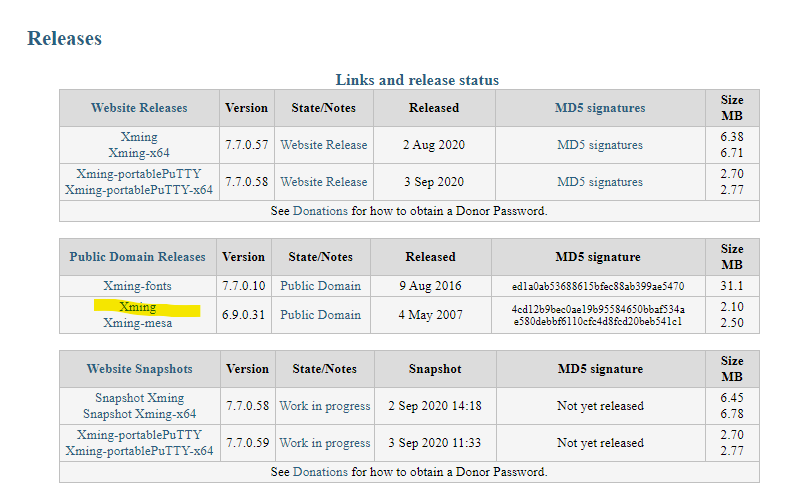810x502 pixels.
Task: Download the Xming-fonts public domain release
Action: 137,286
